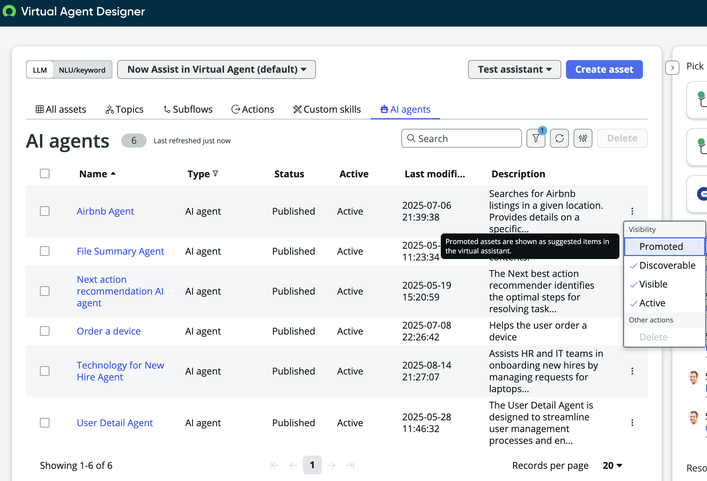This screenshot has height=481, width=707.
Task: Open the Records per page dropdown
Action: [x=612, y=465]
